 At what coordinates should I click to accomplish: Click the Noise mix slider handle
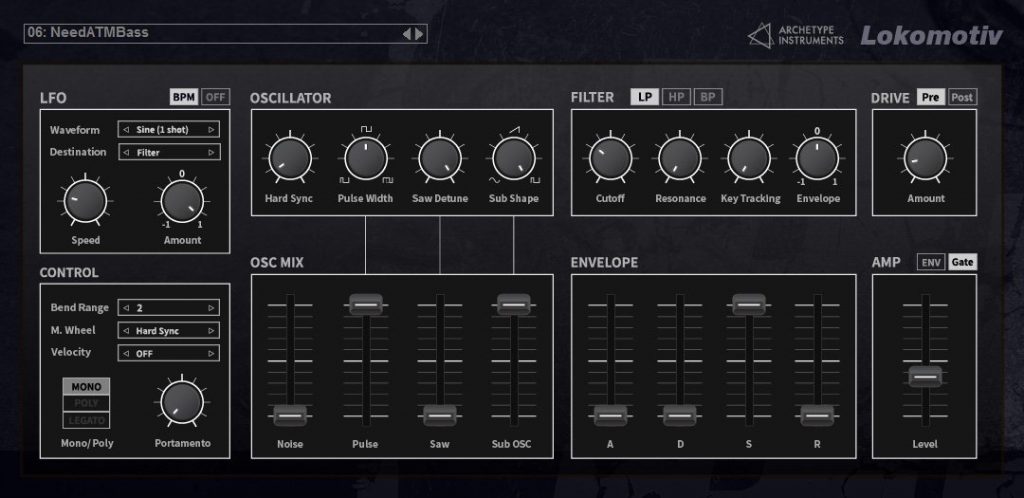(x=290, y=415)
